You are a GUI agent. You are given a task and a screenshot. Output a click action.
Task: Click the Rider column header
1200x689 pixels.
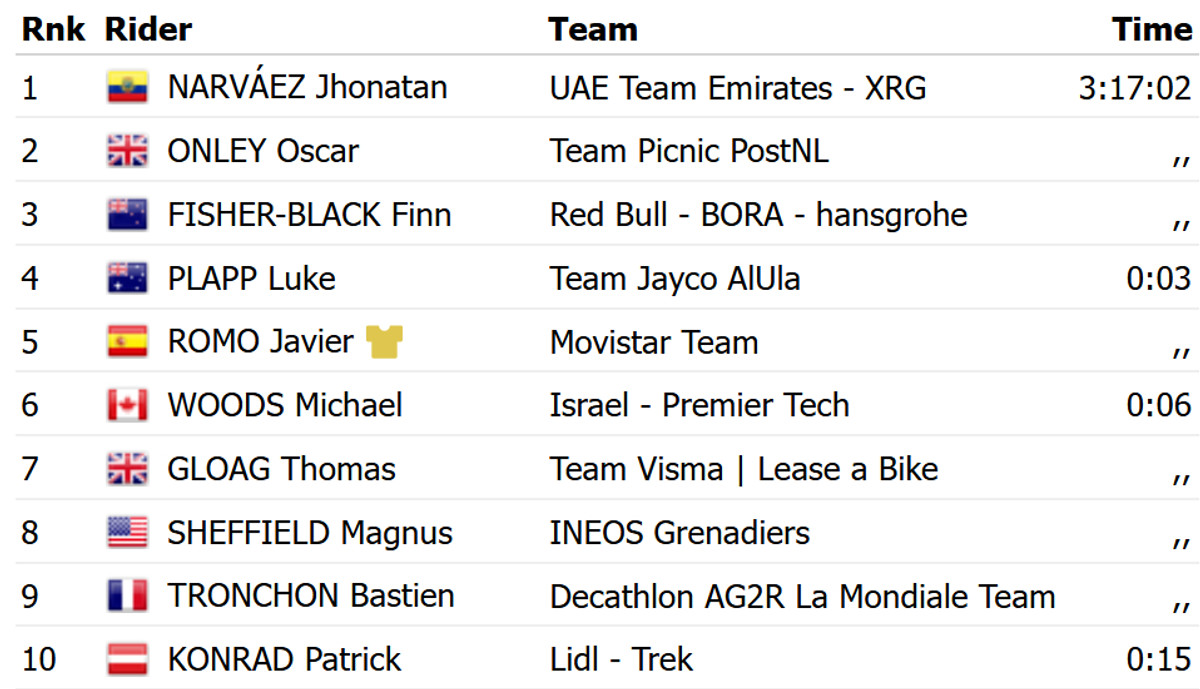[x=148, y=29]
